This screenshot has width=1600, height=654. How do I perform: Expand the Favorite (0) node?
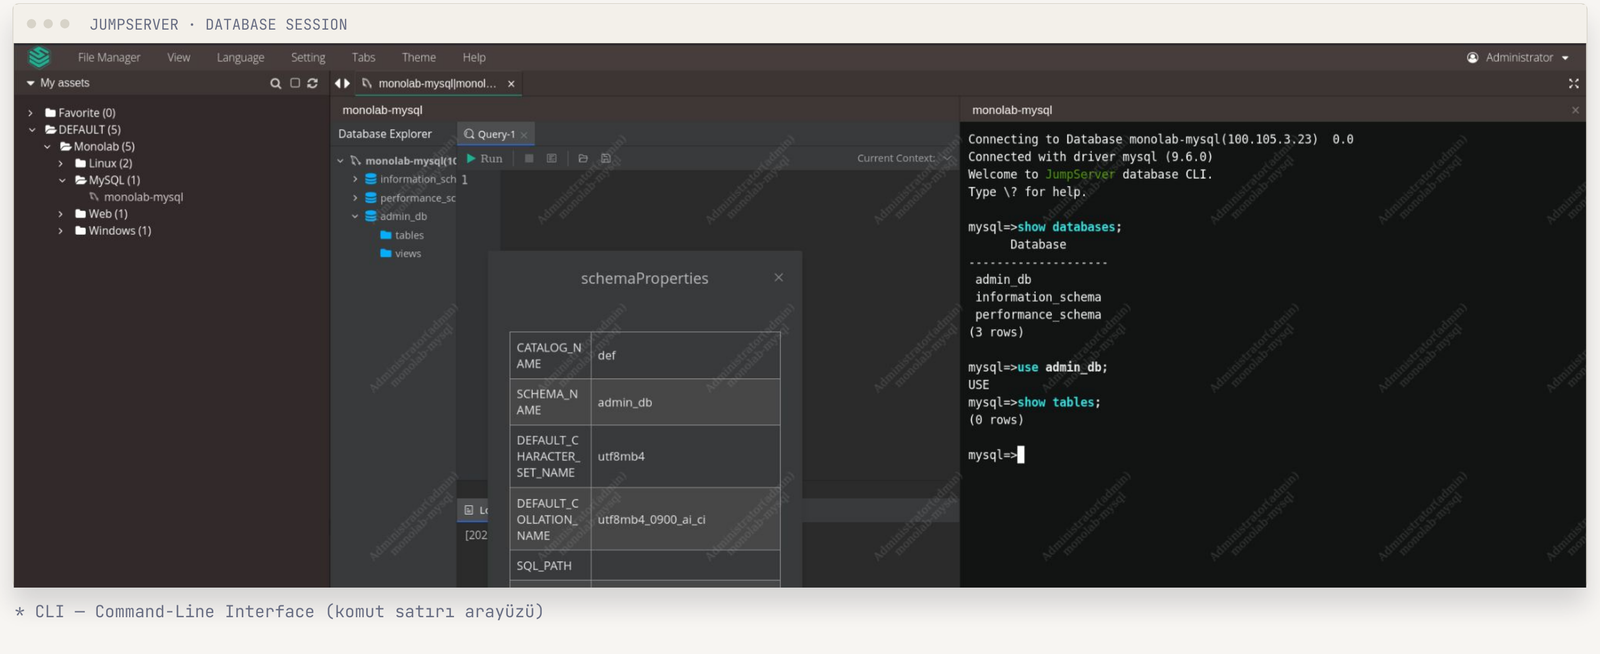click(x=31, y=113)
